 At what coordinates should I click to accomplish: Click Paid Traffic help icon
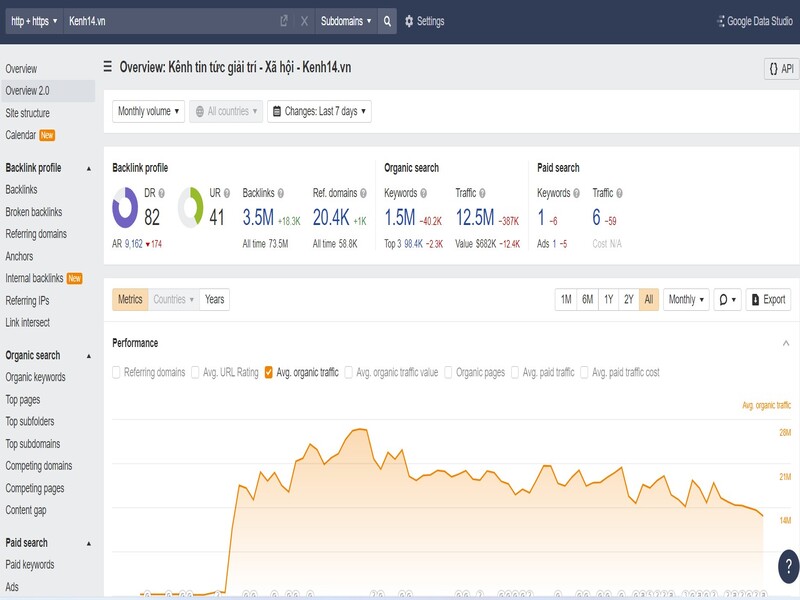click(x=619, y=193)
